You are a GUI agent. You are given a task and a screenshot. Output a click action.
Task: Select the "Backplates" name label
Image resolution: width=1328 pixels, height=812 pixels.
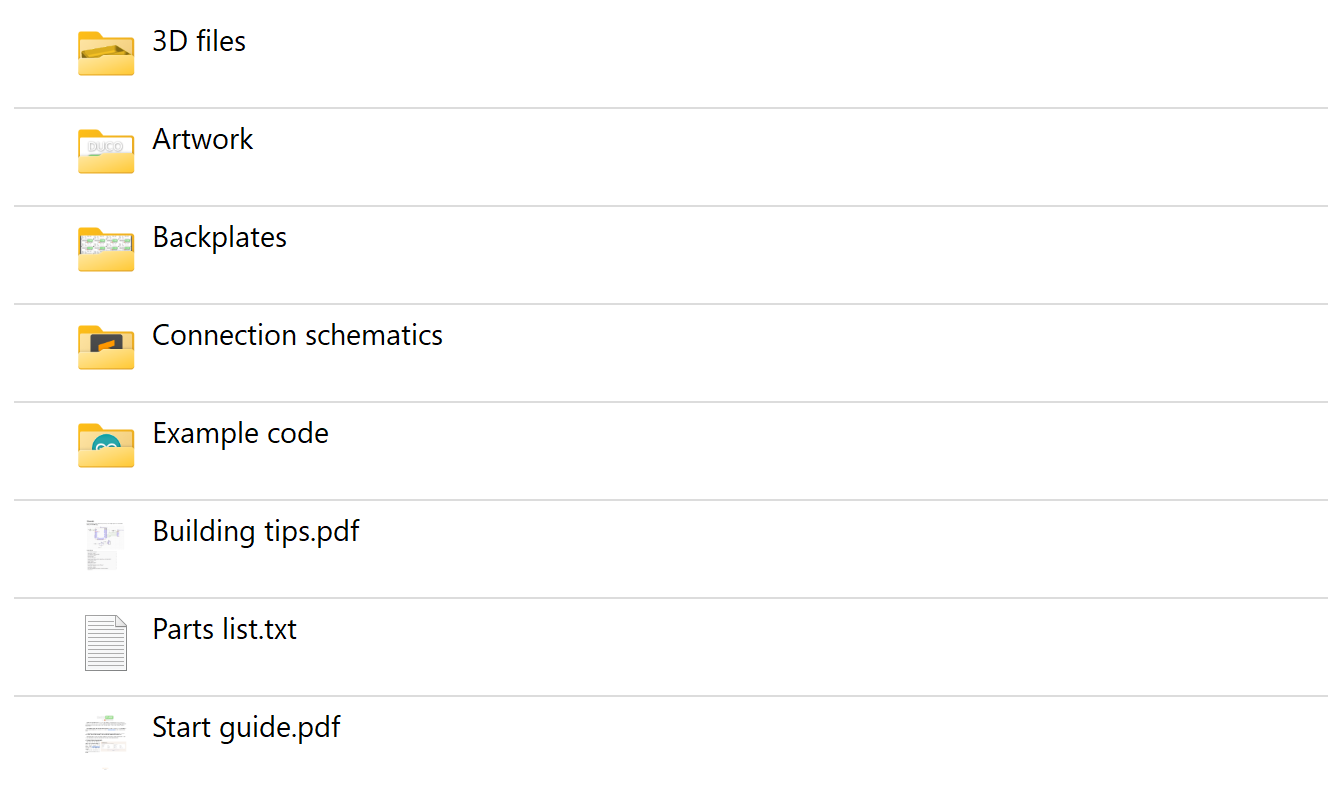tap(220, 238)
